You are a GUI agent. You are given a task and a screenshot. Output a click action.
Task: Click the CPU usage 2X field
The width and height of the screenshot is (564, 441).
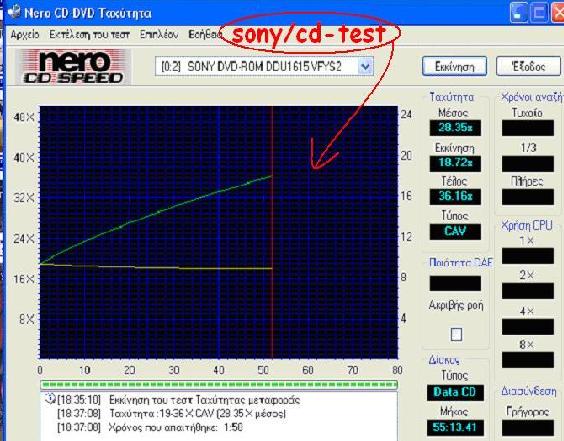(x=528, y=291)
